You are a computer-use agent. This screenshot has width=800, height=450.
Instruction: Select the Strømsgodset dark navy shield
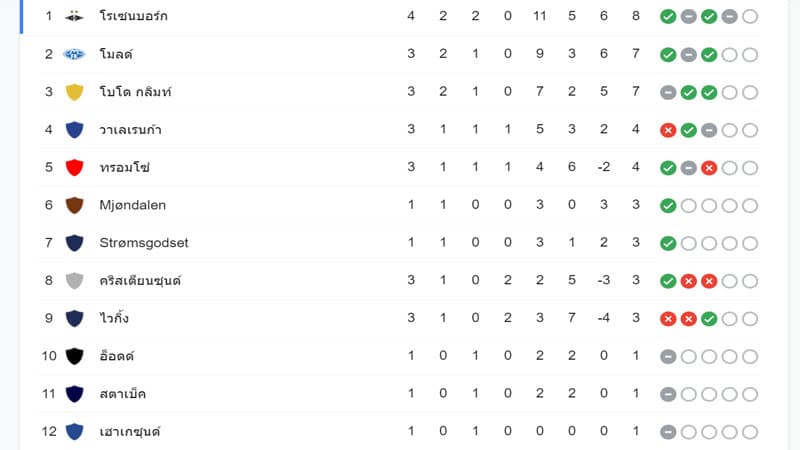74,243
